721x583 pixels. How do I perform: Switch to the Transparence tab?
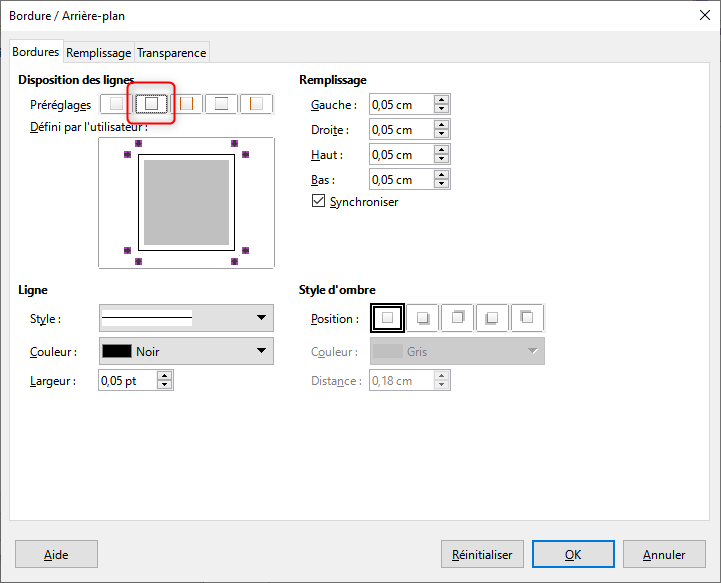[171, 53]
